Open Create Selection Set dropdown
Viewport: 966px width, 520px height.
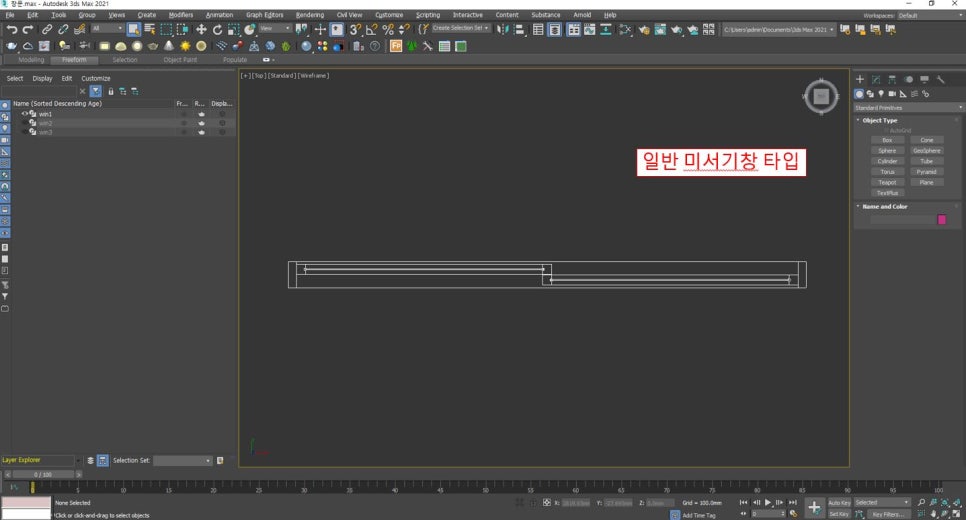tap(461, 28)
